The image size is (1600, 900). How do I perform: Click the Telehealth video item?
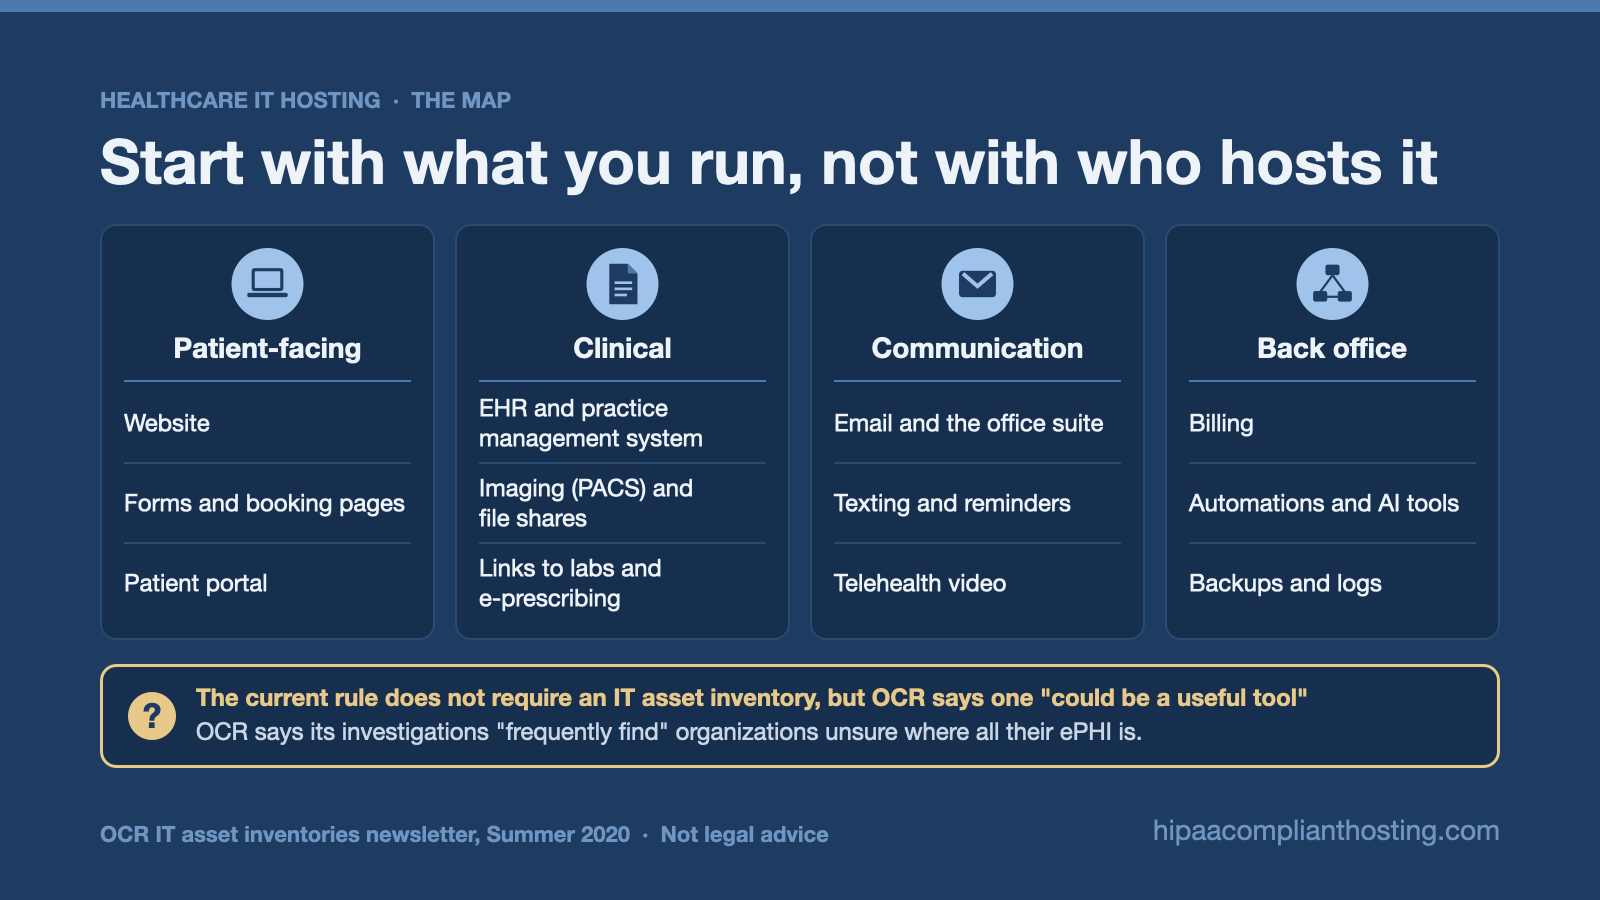coord(920,583)
